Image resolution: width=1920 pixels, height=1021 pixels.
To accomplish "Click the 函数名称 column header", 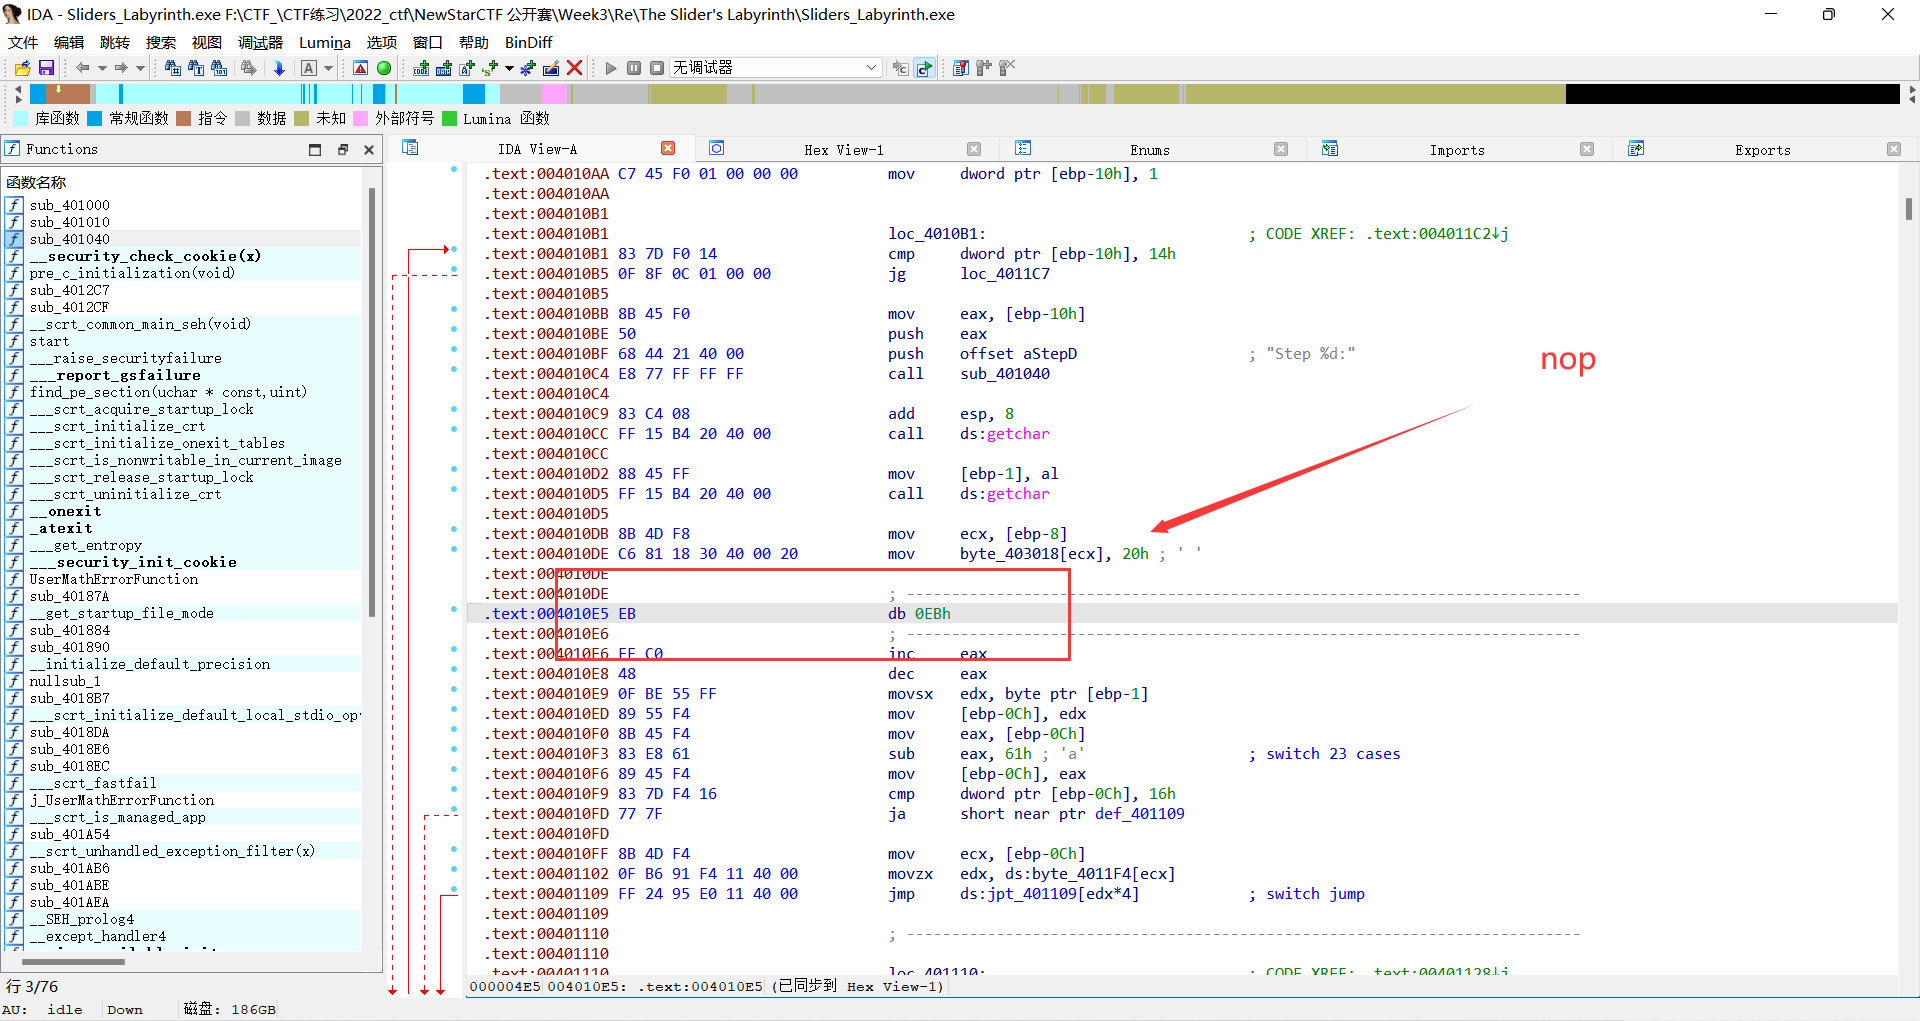I will (36, 182).
